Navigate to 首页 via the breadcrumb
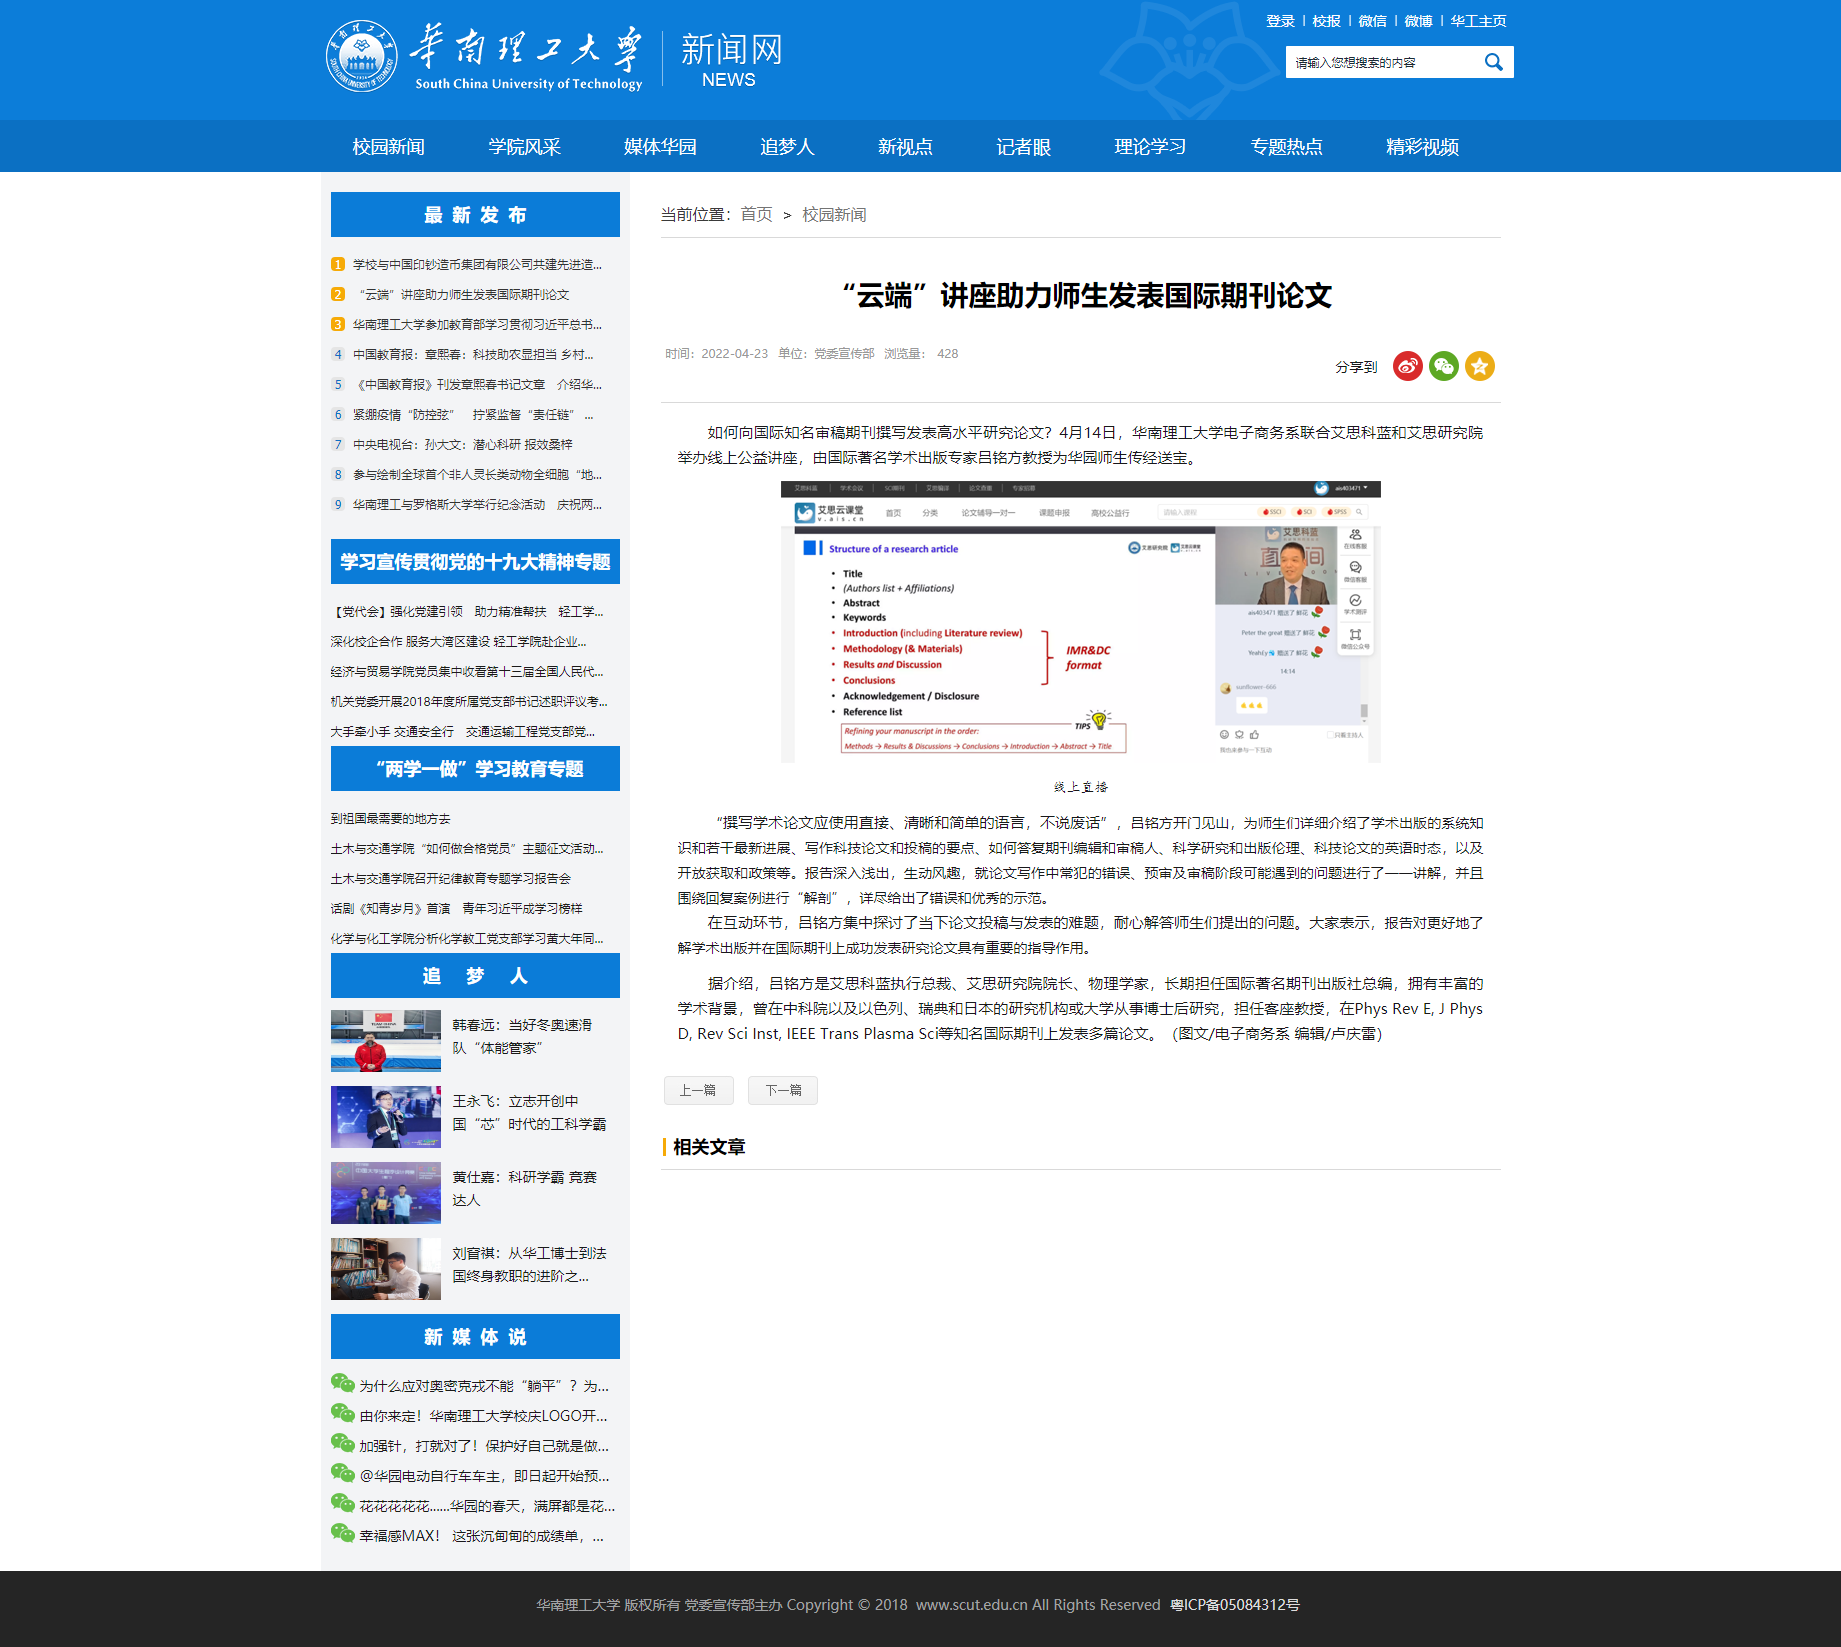Image resolution: width=1841 pixels, height=1647 pixels. [755, 214]
